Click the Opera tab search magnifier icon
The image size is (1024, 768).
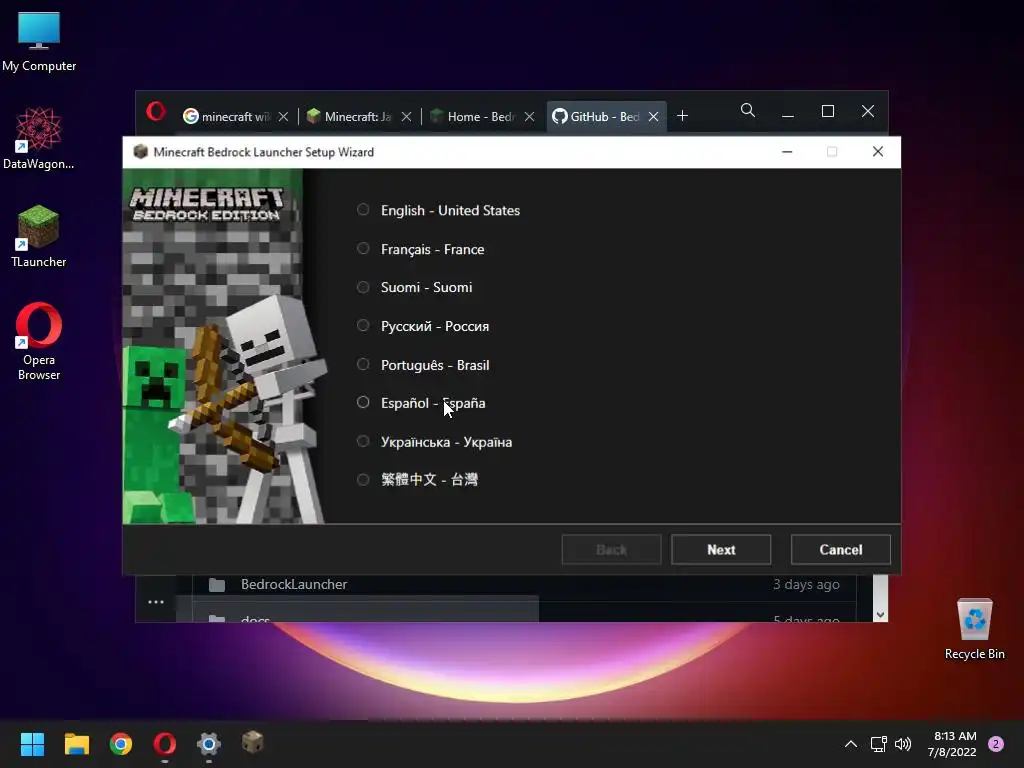(x=748, y=110)
